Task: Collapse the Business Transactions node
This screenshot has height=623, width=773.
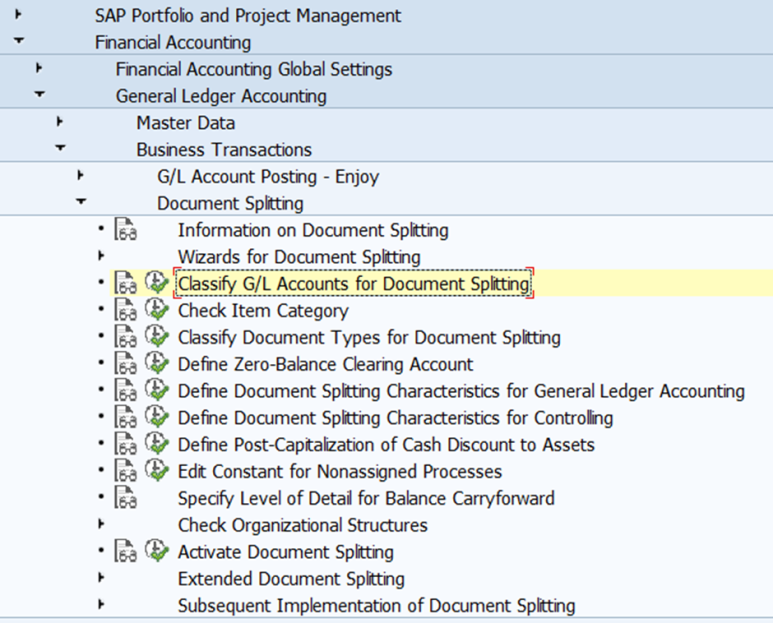Action: pos(60,148)
